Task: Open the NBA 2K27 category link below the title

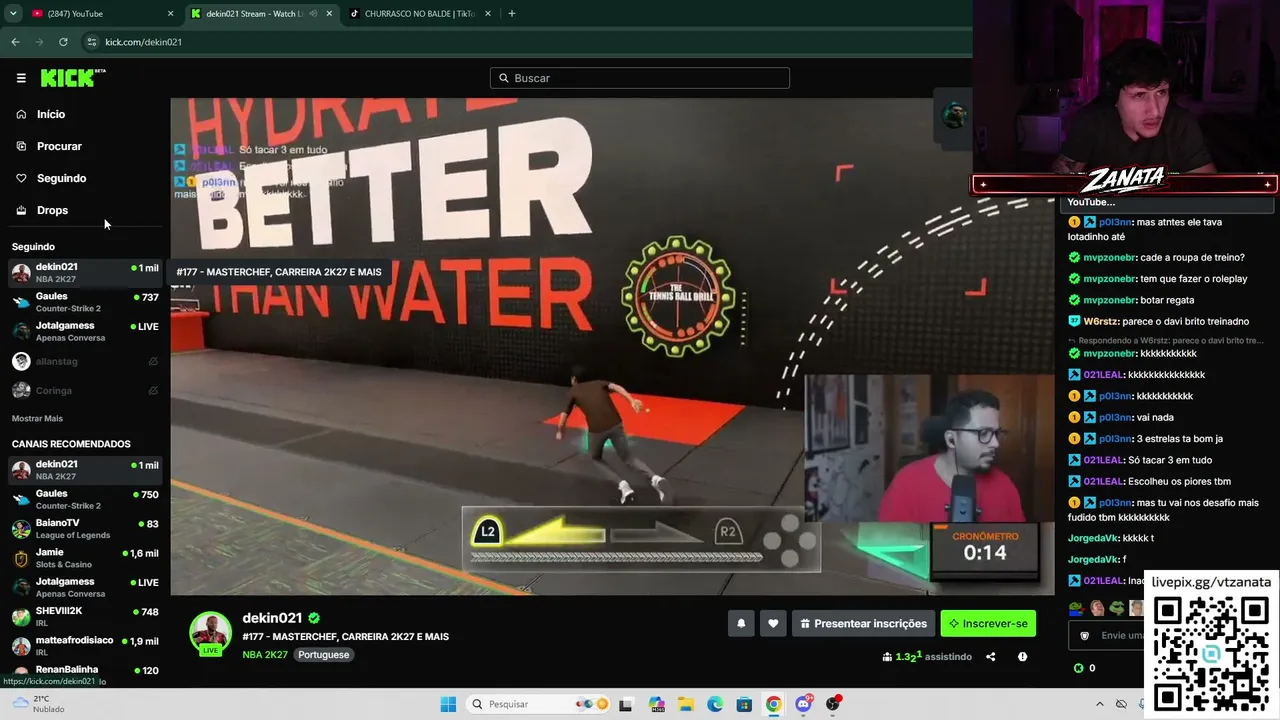Action: (265, 655)
